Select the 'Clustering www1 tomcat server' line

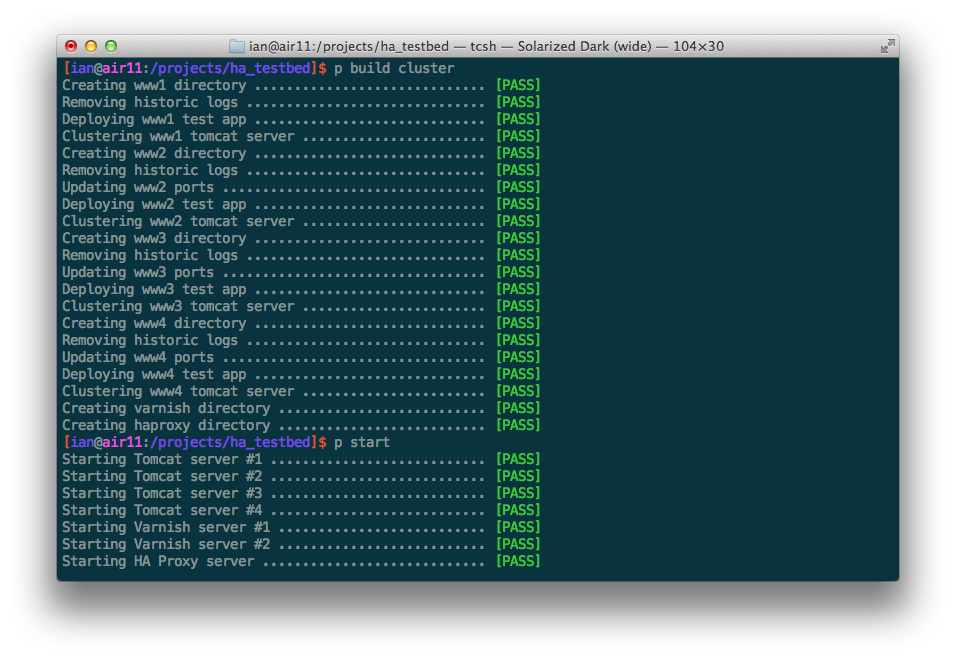[x=178, y=136]
